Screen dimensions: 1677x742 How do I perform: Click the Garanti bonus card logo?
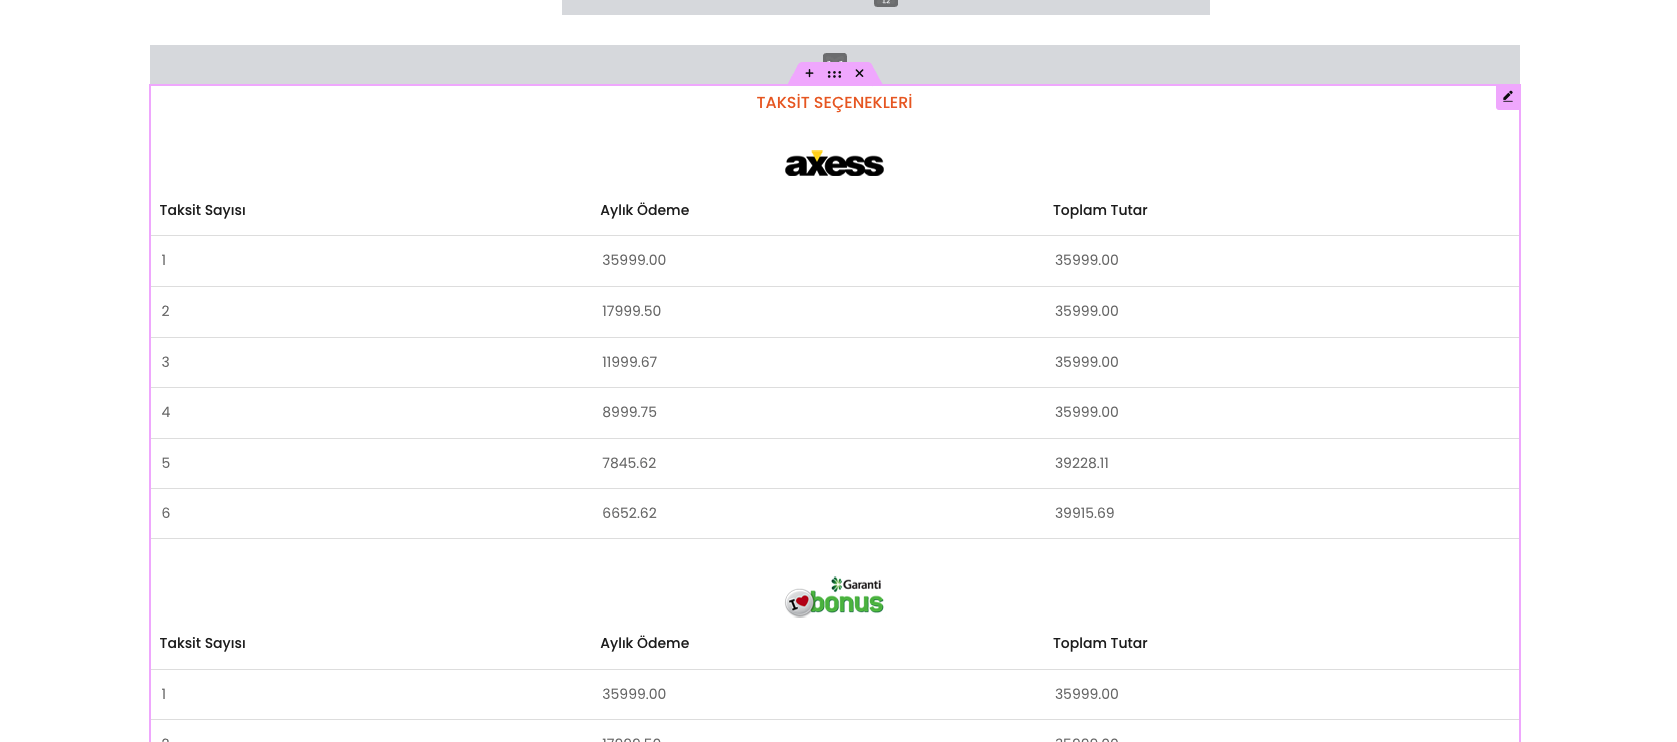[834, 597]
